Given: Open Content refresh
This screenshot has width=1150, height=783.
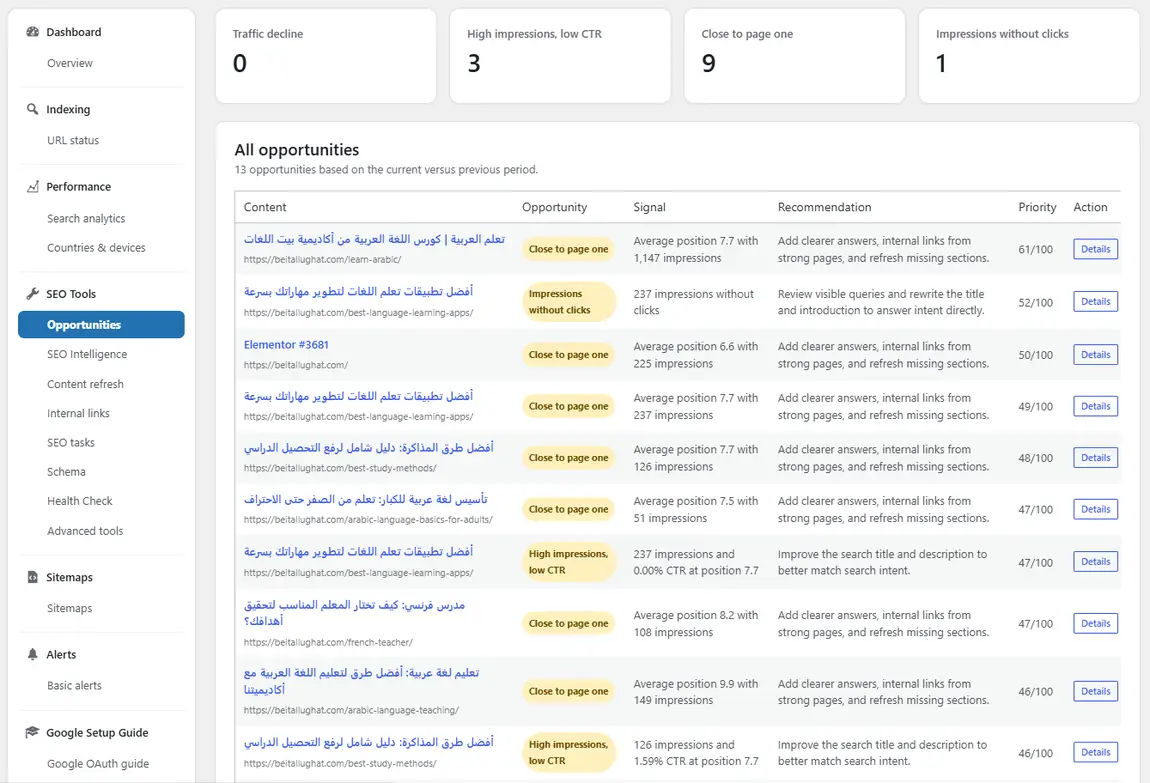Looking at the screenshot, I should pyautogui.click(x=85, y=384).
